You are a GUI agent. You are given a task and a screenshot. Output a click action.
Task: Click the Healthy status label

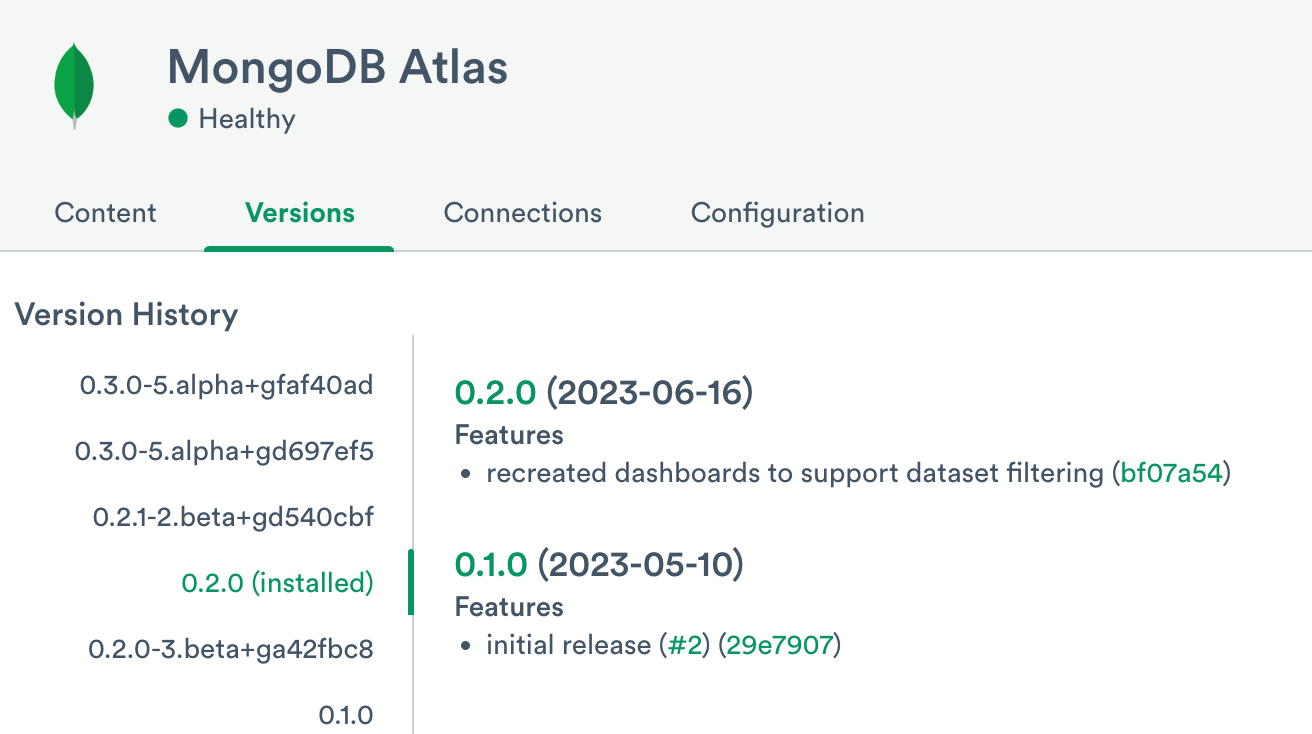coord(247,119)
